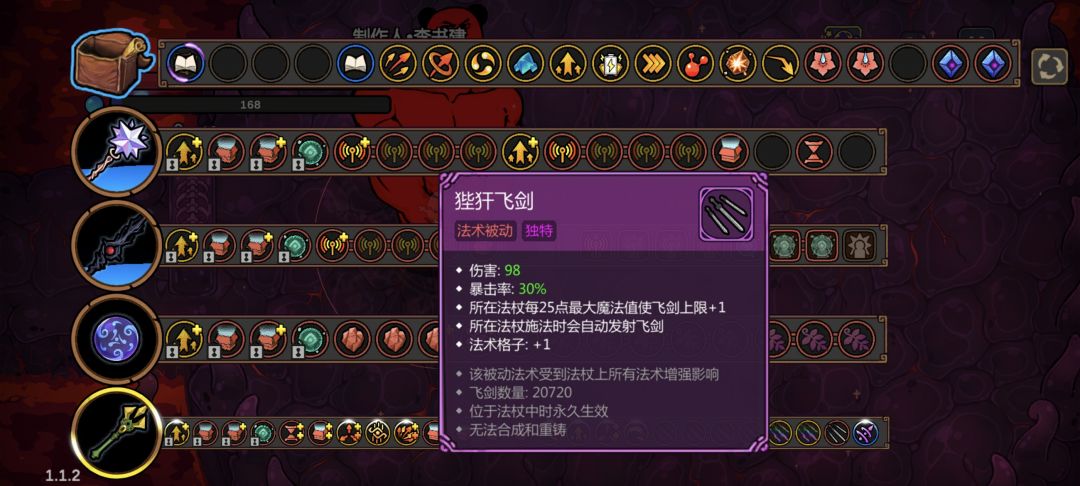This screenshot has height=486, width=1080.
Task: Select the blue swirling orb wand
Action: (116, 339)
